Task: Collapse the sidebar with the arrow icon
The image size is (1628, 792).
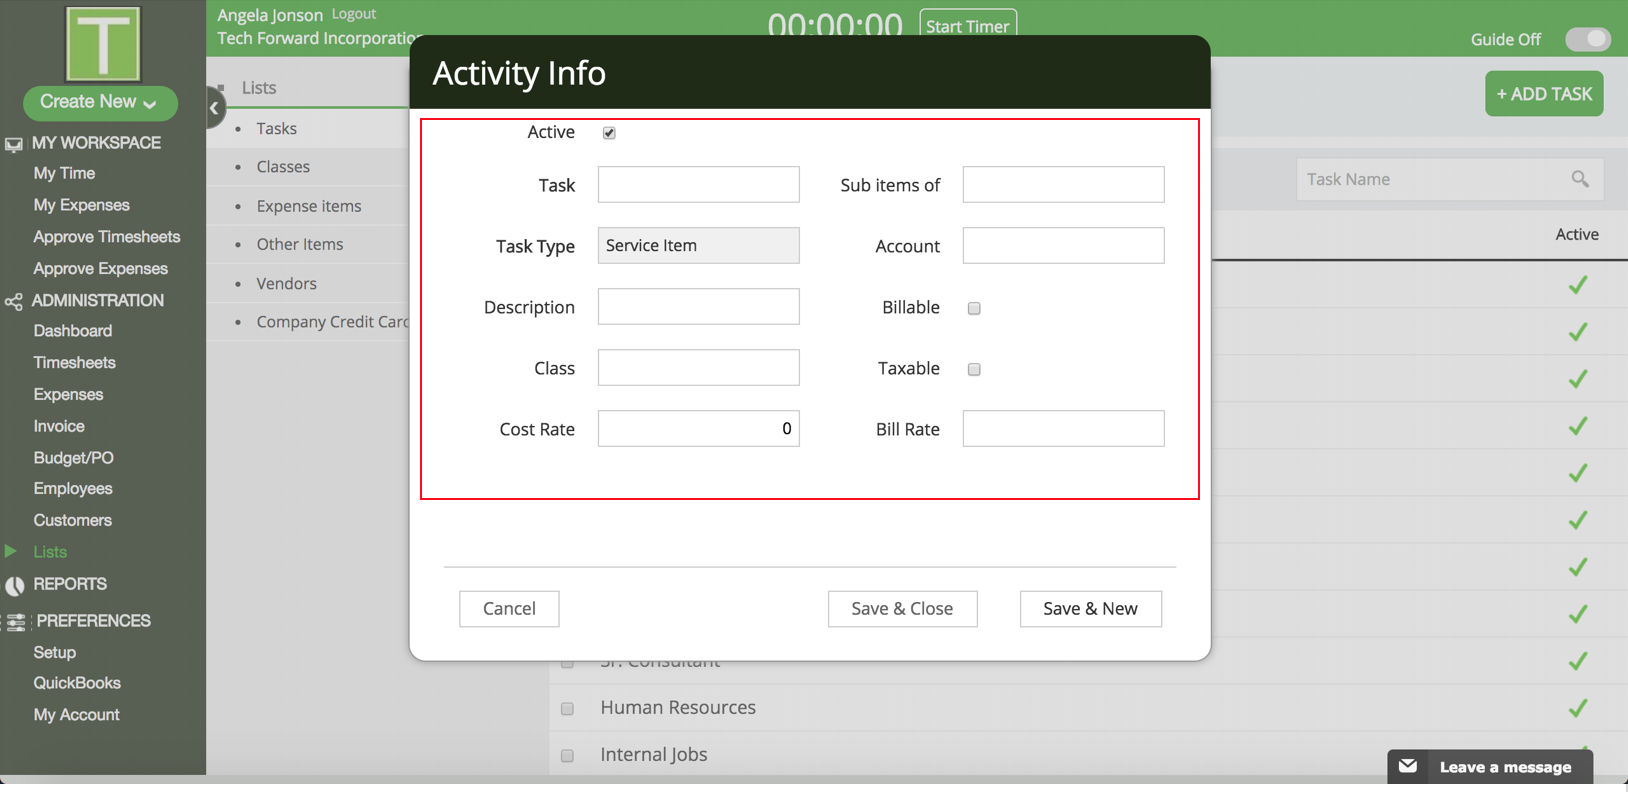Action: click(x=214, y=108)
